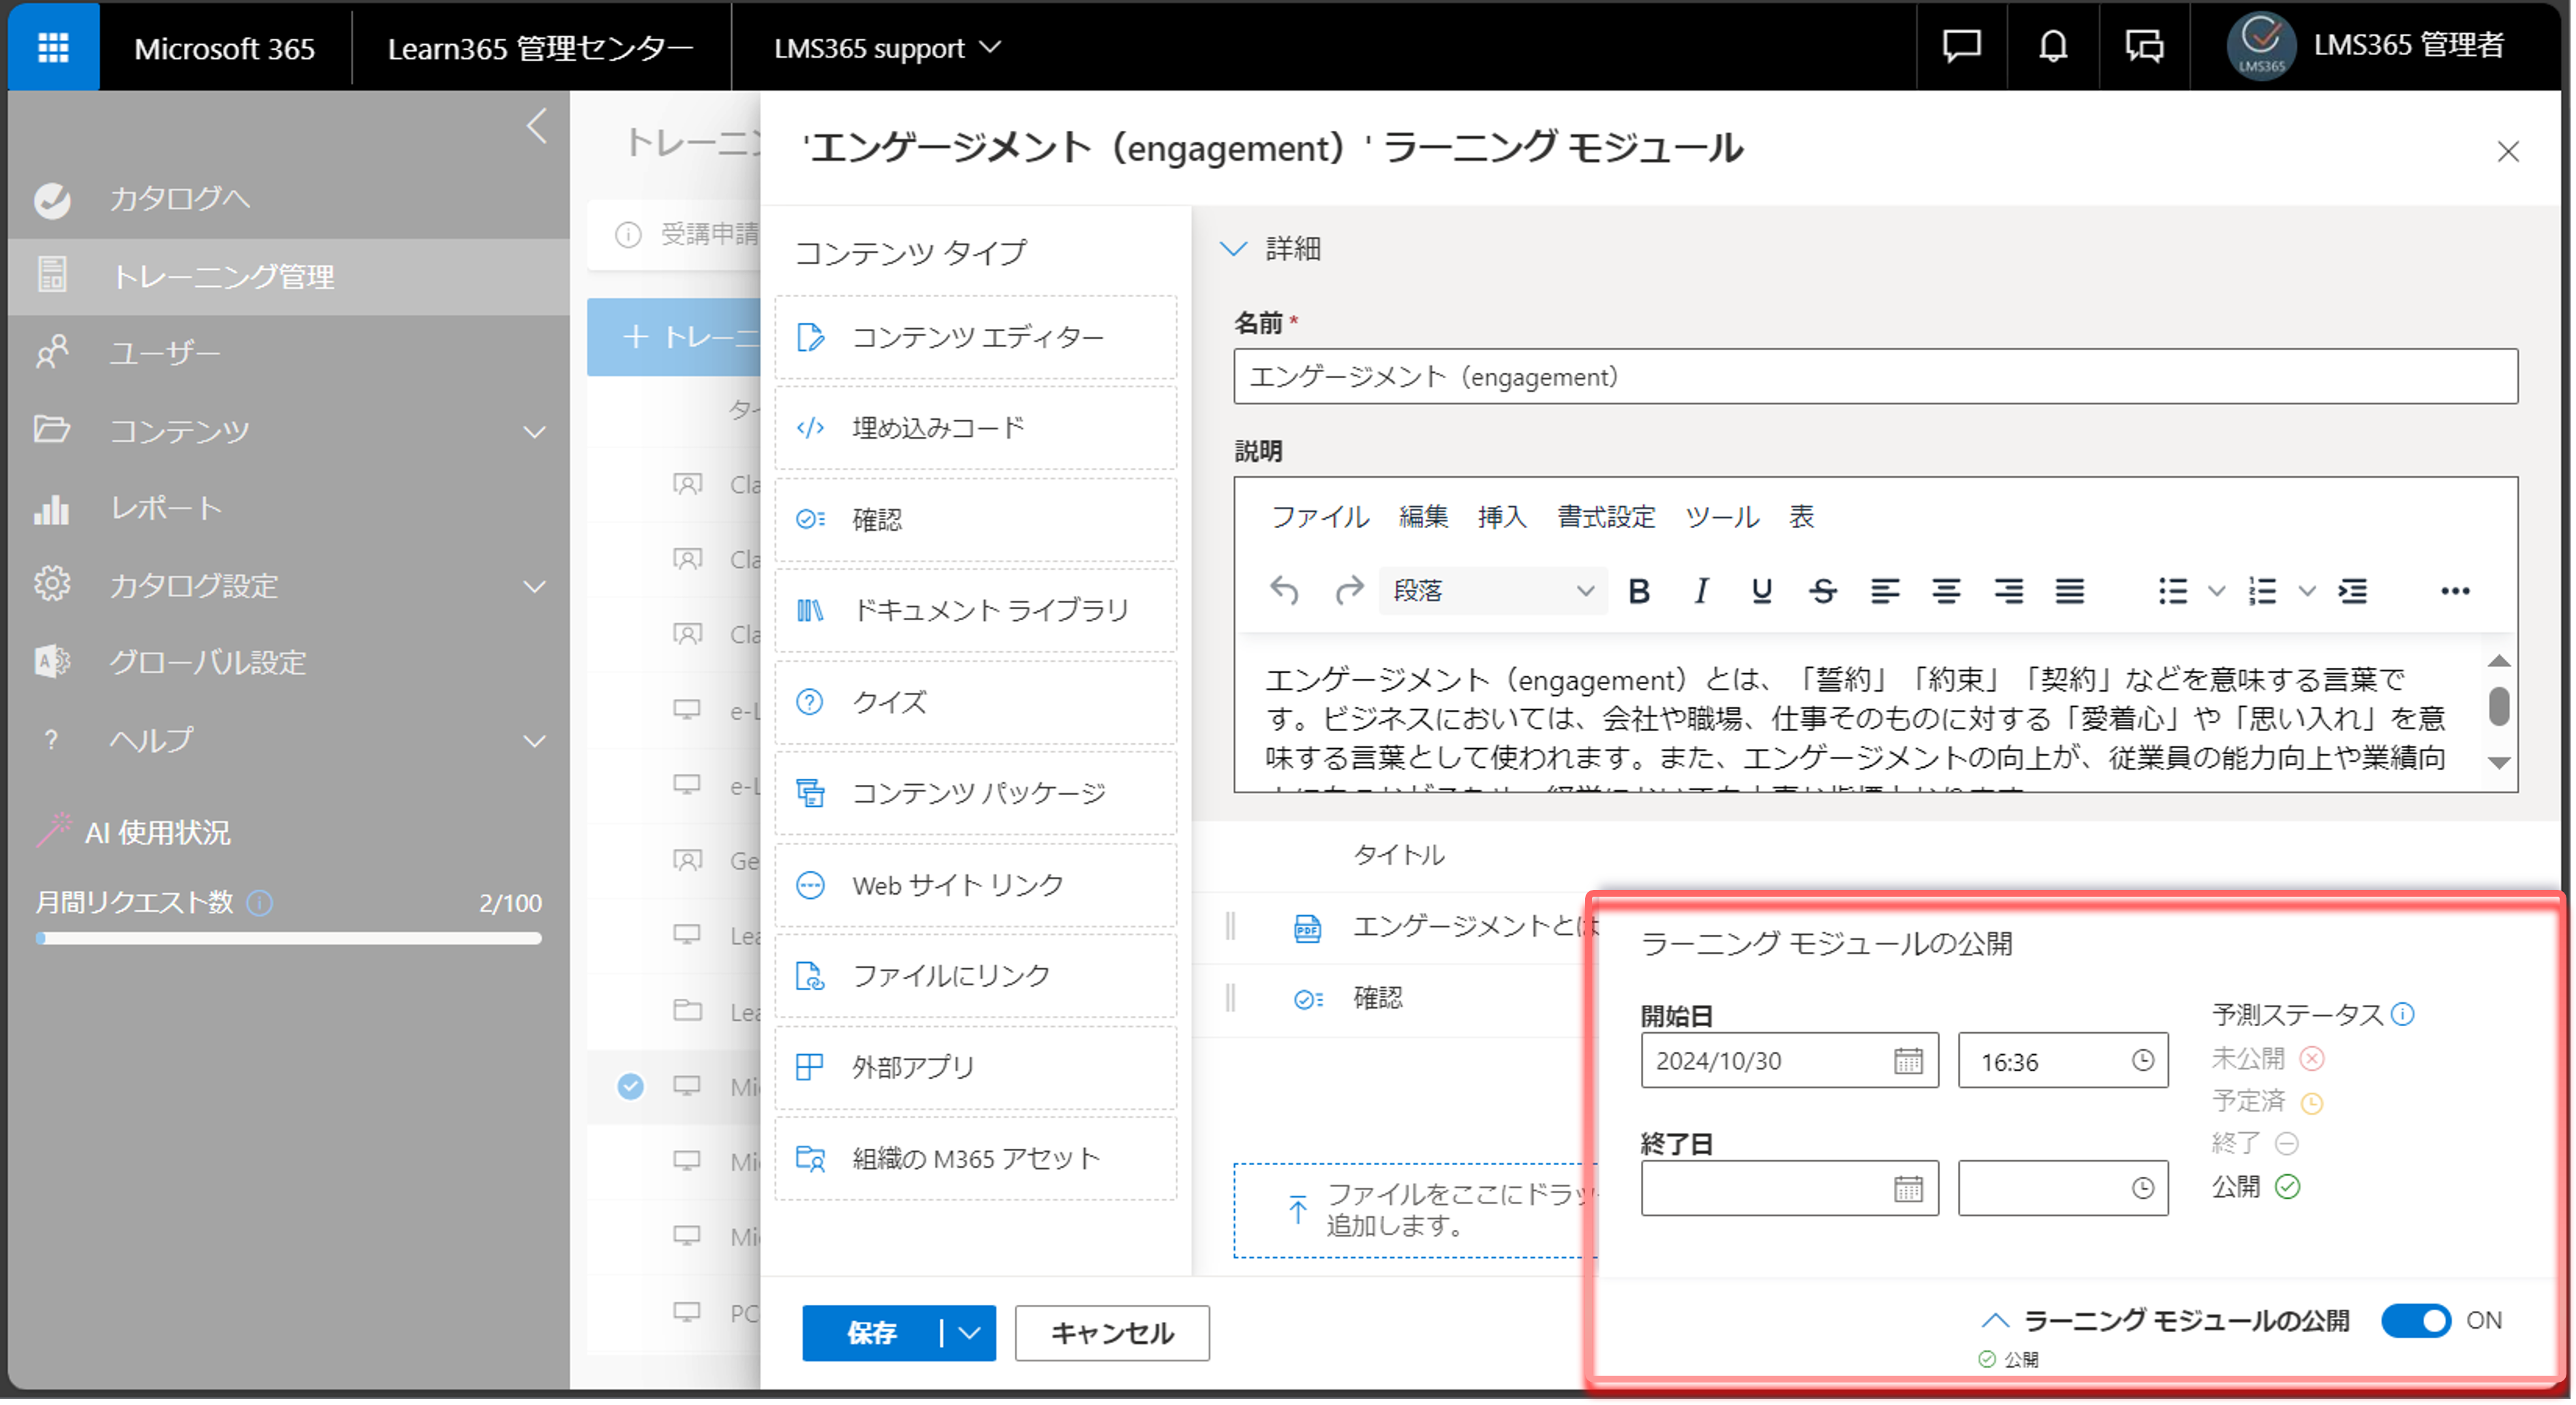Open the 書式設定 editor menu

point(1606,517)
